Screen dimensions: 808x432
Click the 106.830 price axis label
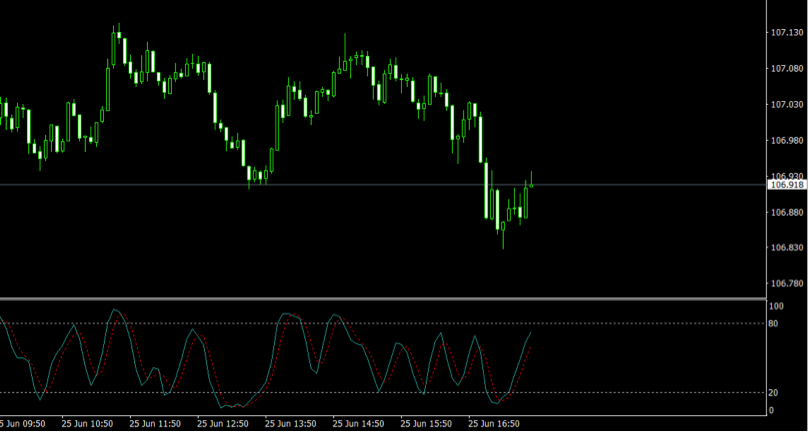click(x=787, y=248)
